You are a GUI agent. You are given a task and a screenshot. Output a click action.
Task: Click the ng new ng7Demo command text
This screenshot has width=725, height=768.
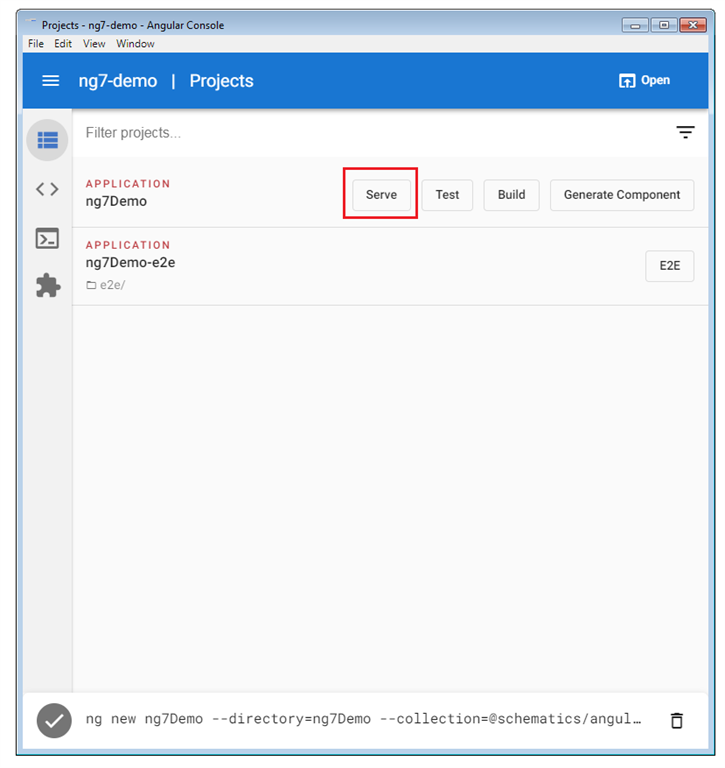(x=363, y=719)
